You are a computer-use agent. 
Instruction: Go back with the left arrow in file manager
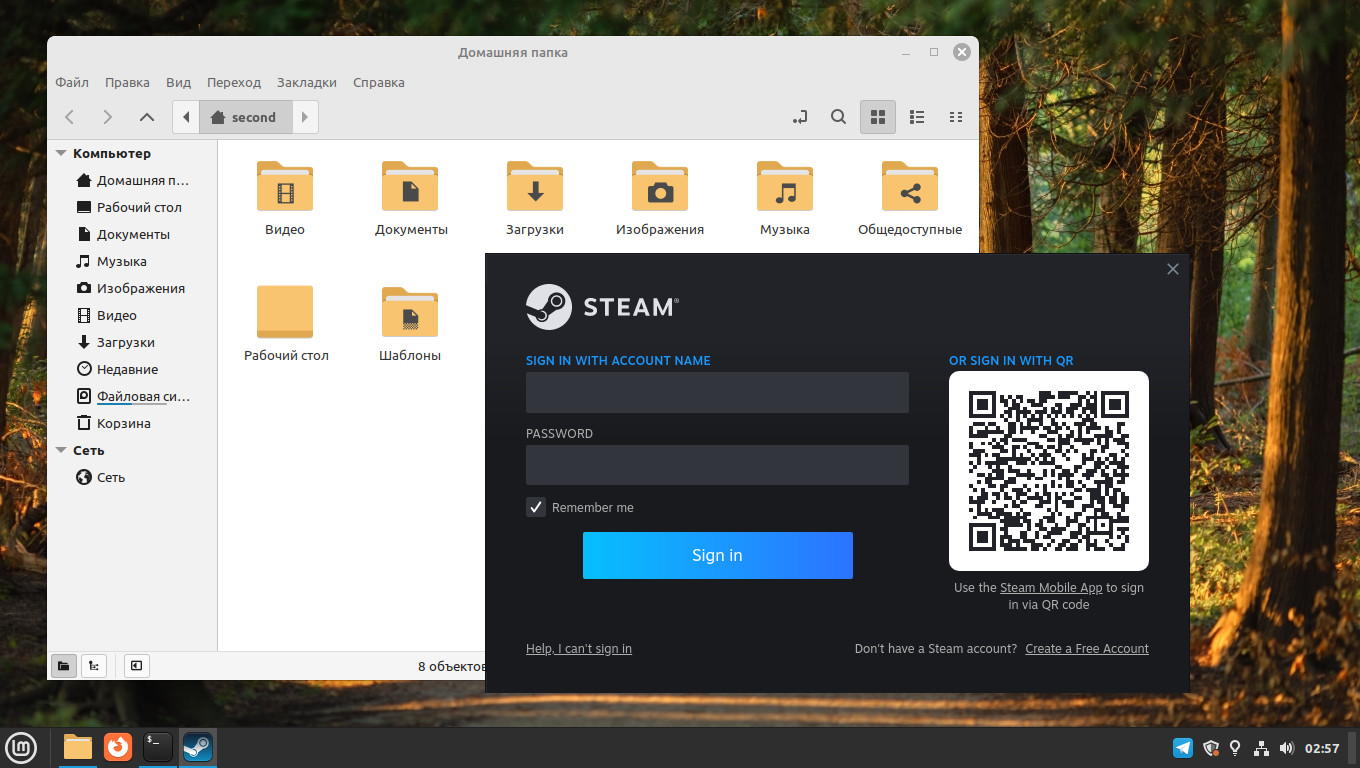tap(69, 117)
